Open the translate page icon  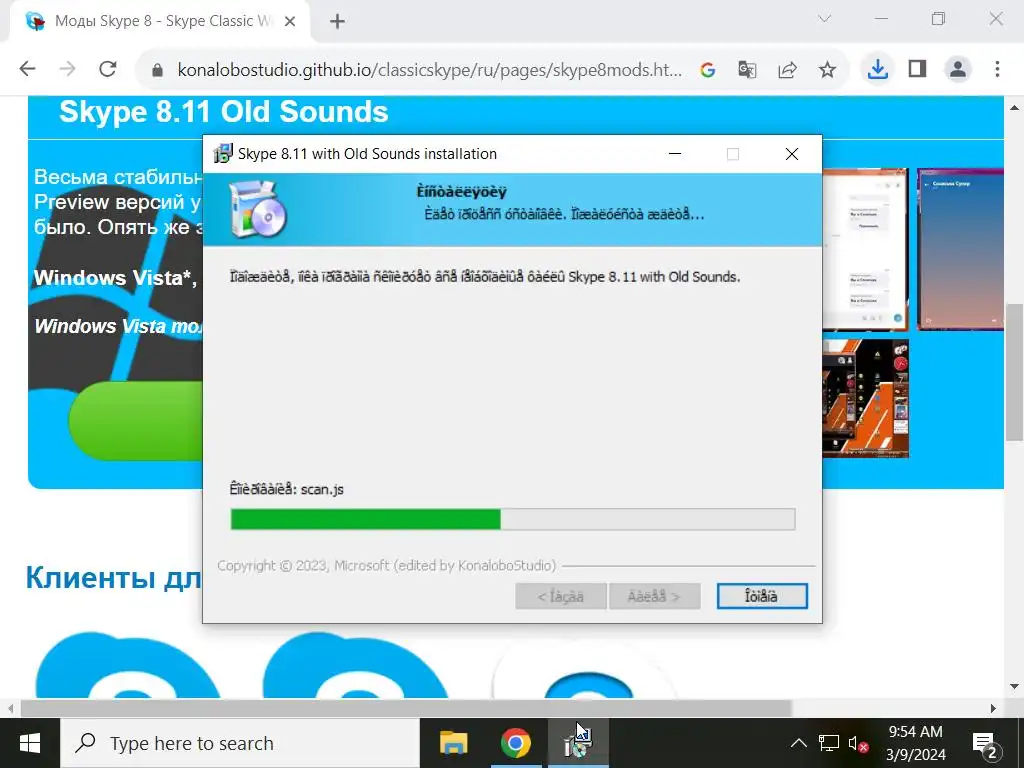pos(747,69)
